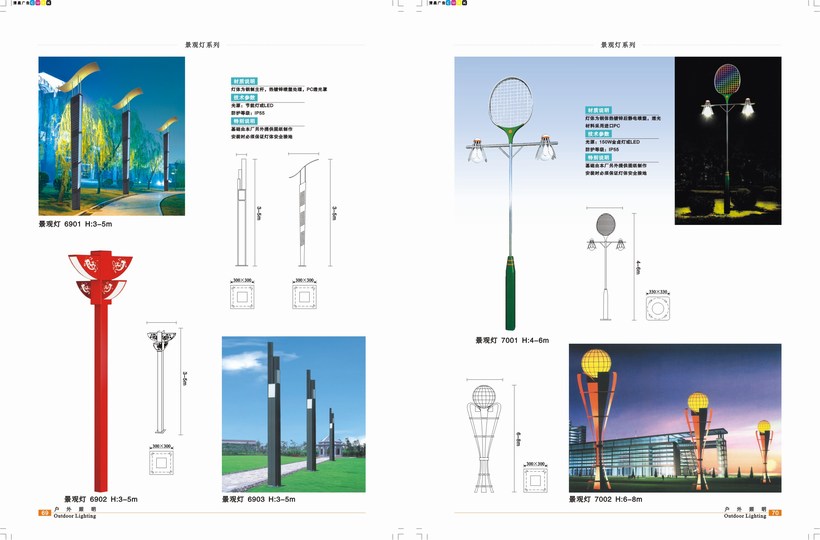This screenshot has height=540, width=820.
Task: Click the night photo of lamp 6901
Action: (x=111, y=136)
